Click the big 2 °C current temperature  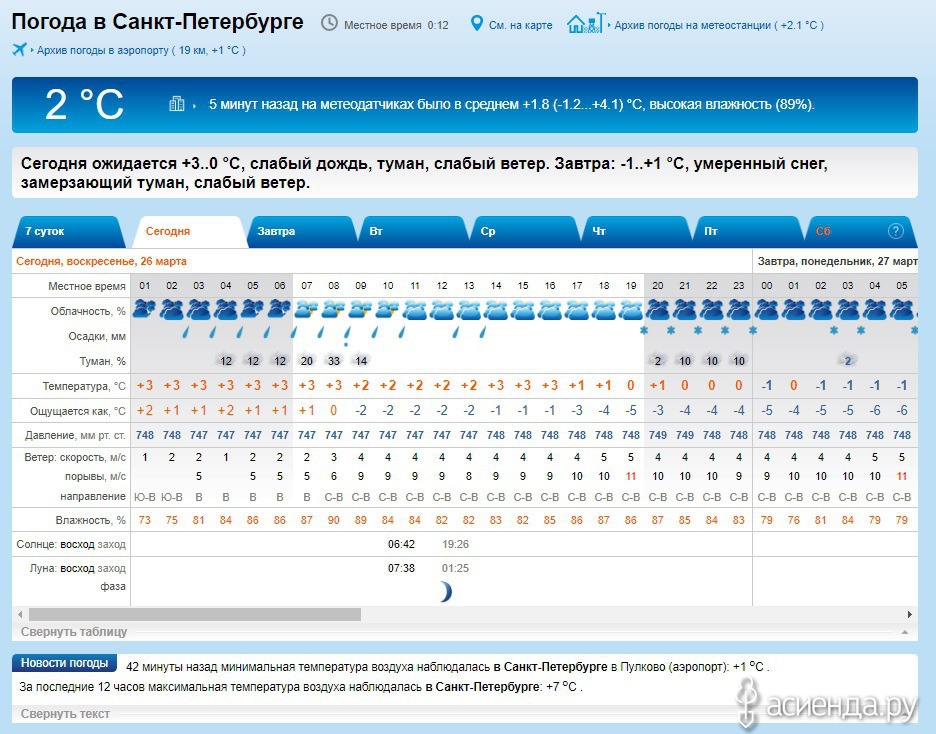click(x=84, y=104)
